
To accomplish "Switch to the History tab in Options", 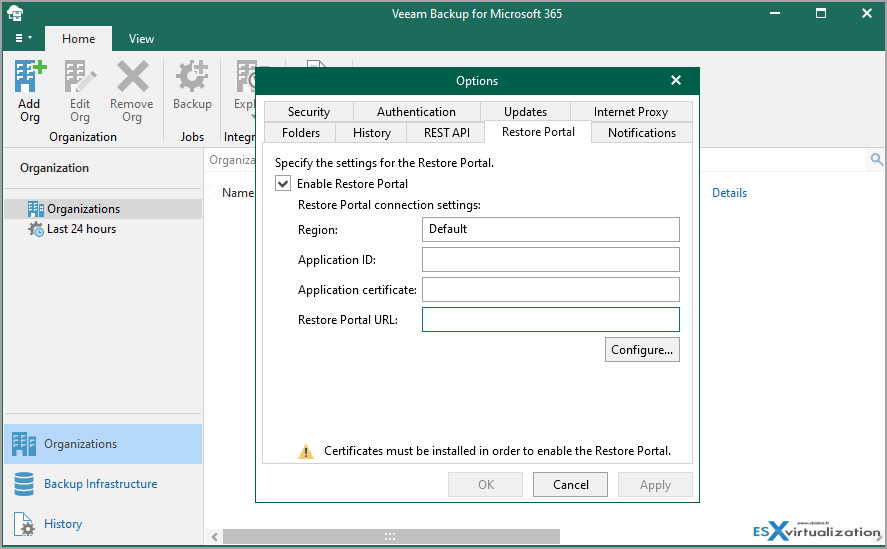I will point(372,132).
